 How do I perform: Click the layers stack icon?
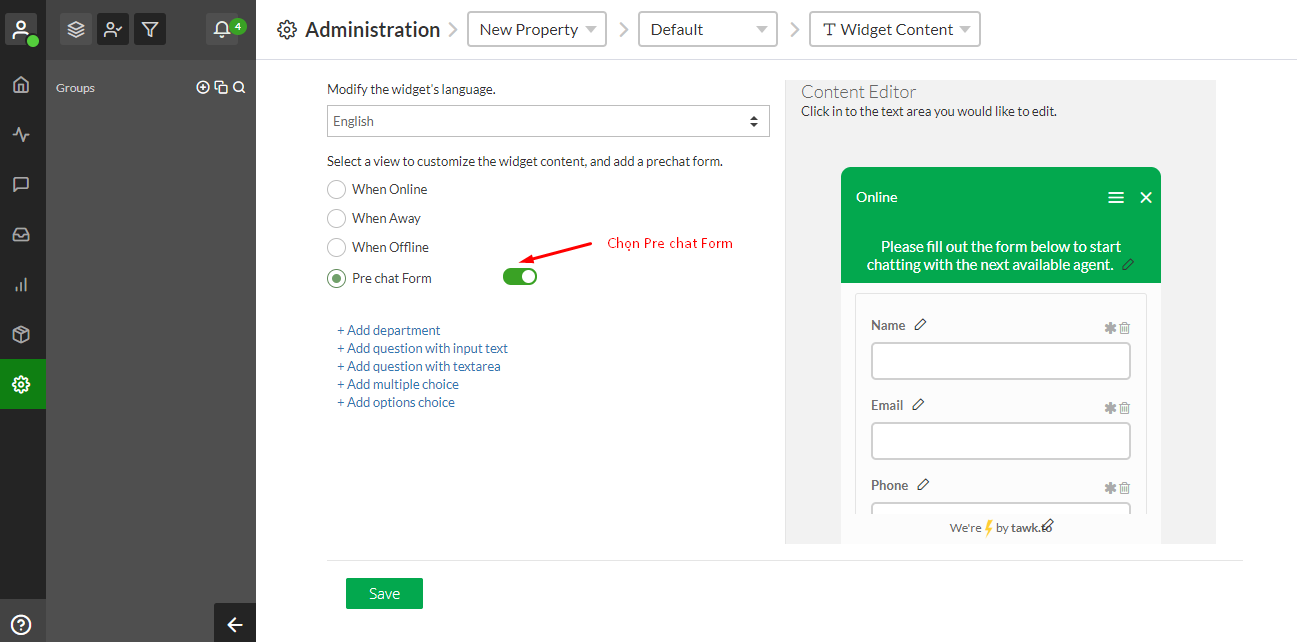pyautogui.click(x=76, y=30)
